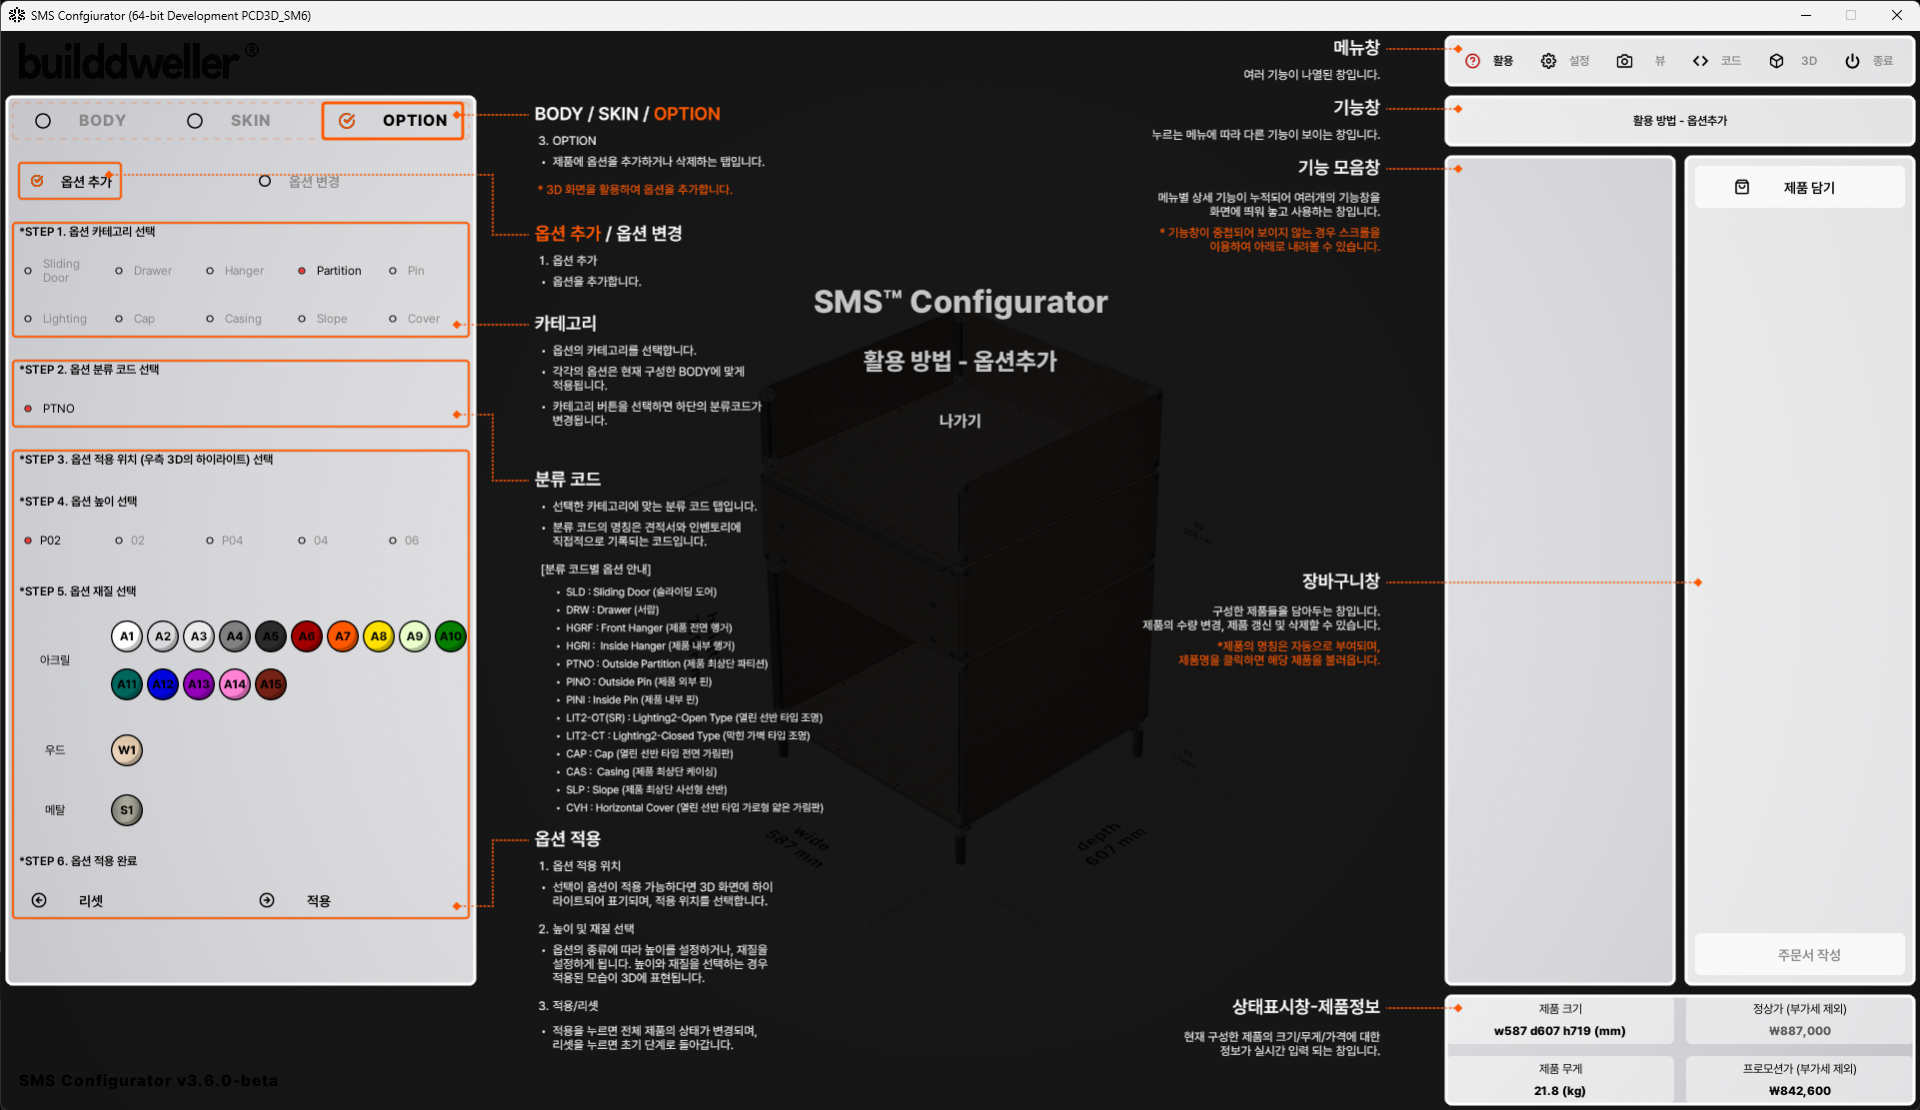Choose Cover category radio

(393, 319)
